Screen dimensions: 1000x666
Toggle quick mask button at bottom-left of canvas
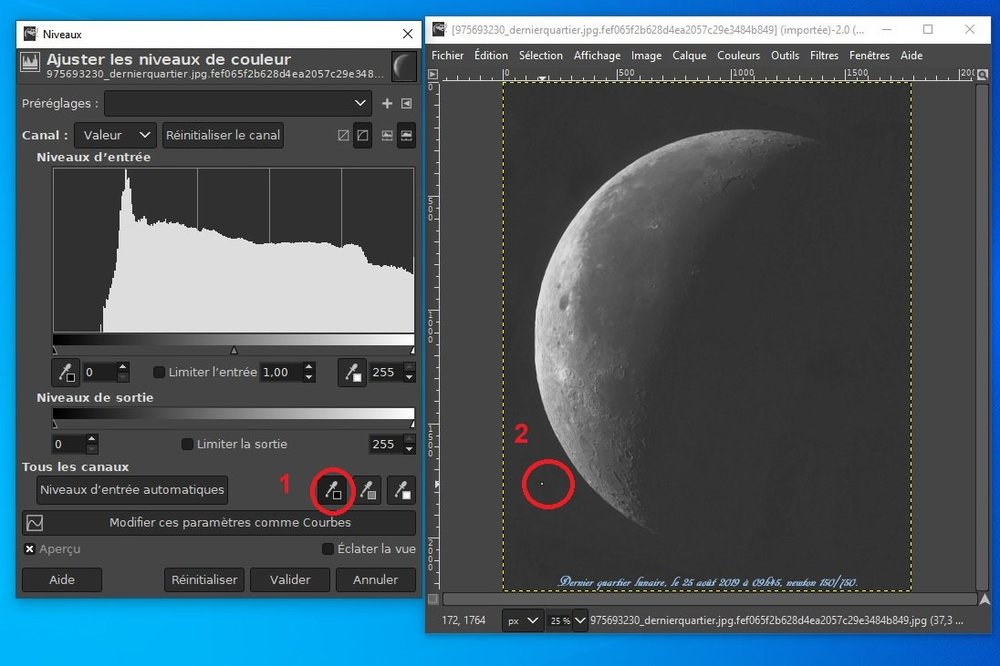(x=433, y=599)
